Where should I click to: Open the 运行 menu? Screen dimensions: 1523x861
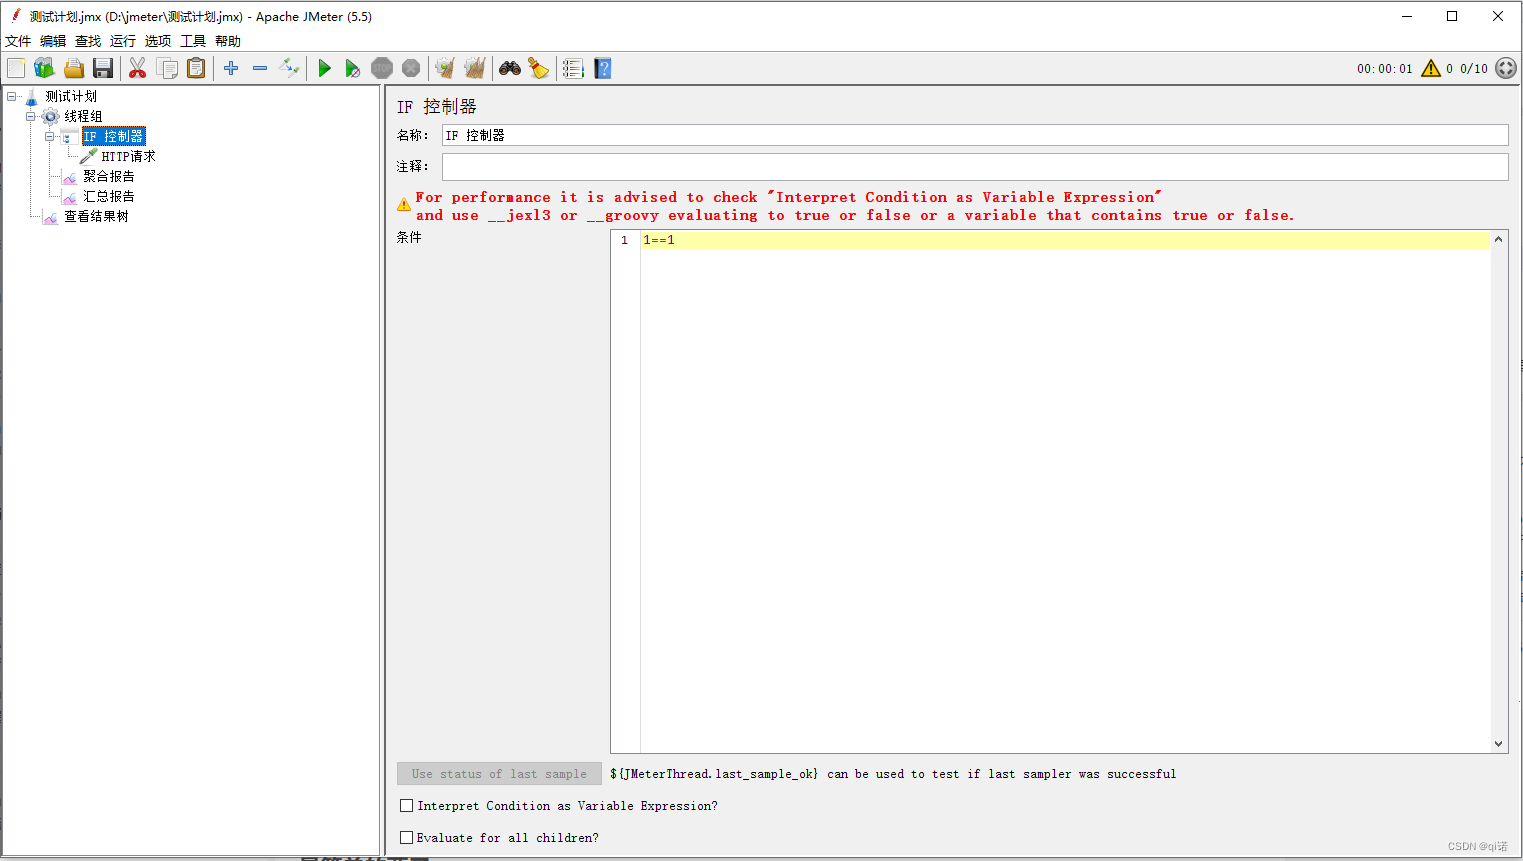[x=123, y=41]
